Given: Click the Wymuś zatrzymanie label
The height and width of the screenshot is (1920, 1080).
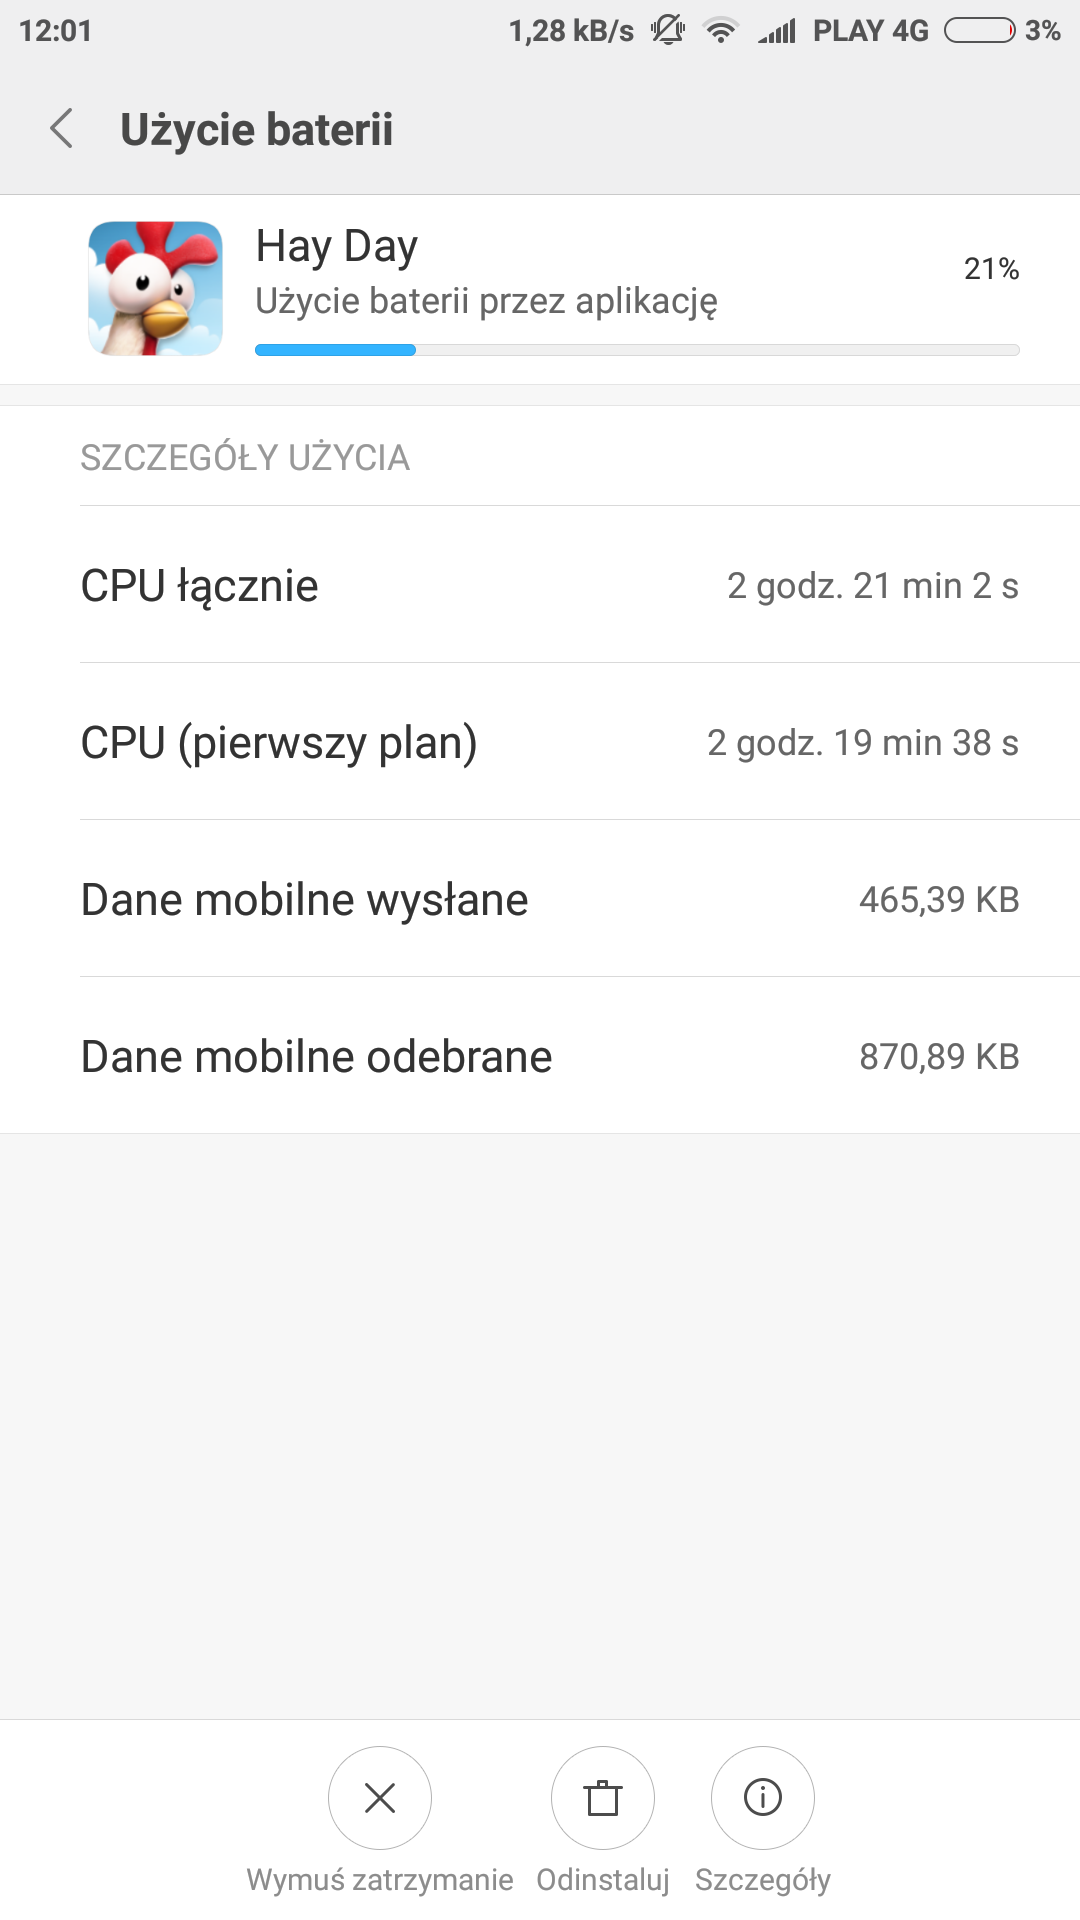Looking at the screenshot, I should (380, 1880).
